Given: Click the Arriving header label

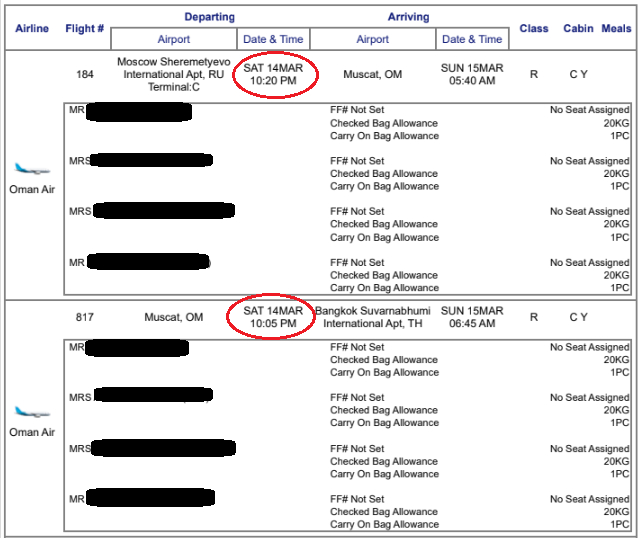Looking at the screenshot, I should (408, 17).
